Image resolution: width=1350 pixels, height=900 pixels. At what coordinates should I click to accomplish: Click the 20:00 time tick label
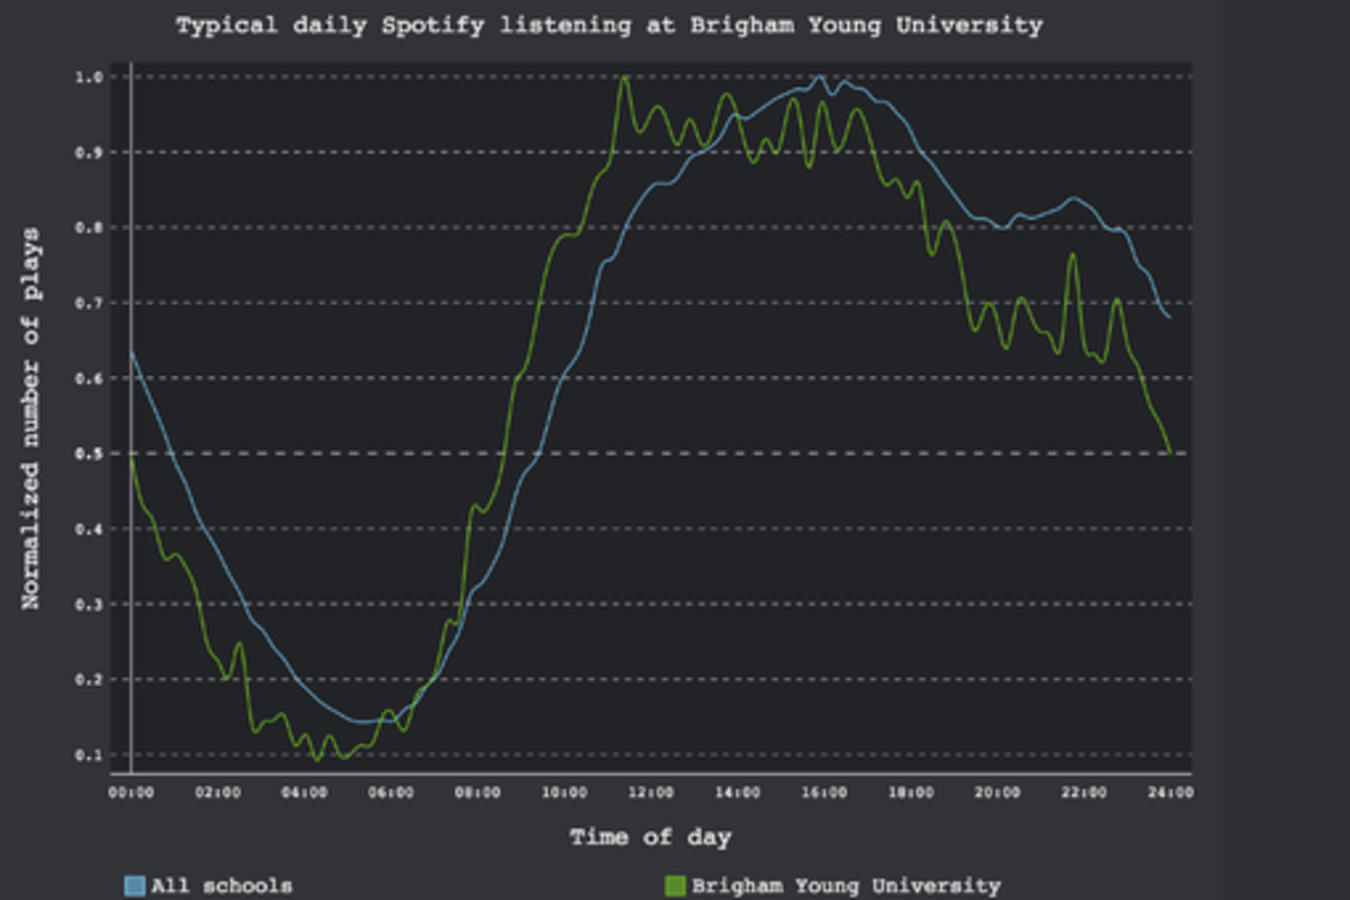[997, 793]
